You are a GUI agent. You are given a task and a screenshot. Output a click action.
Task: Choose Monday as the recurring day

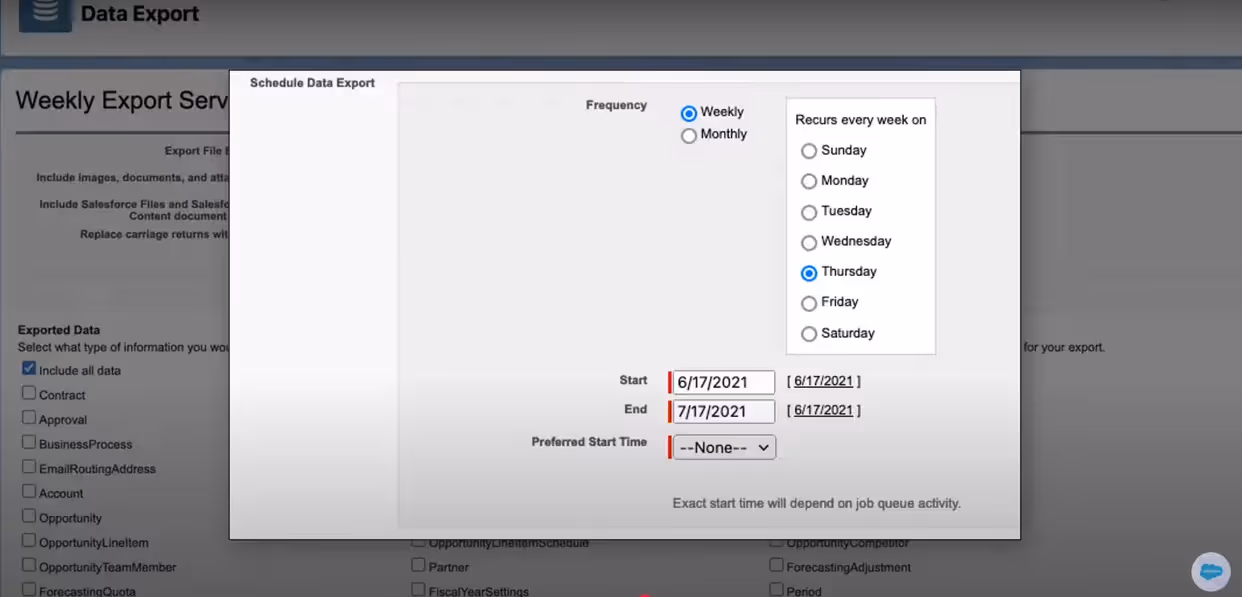pyautogui.click(x=809, y=181)
